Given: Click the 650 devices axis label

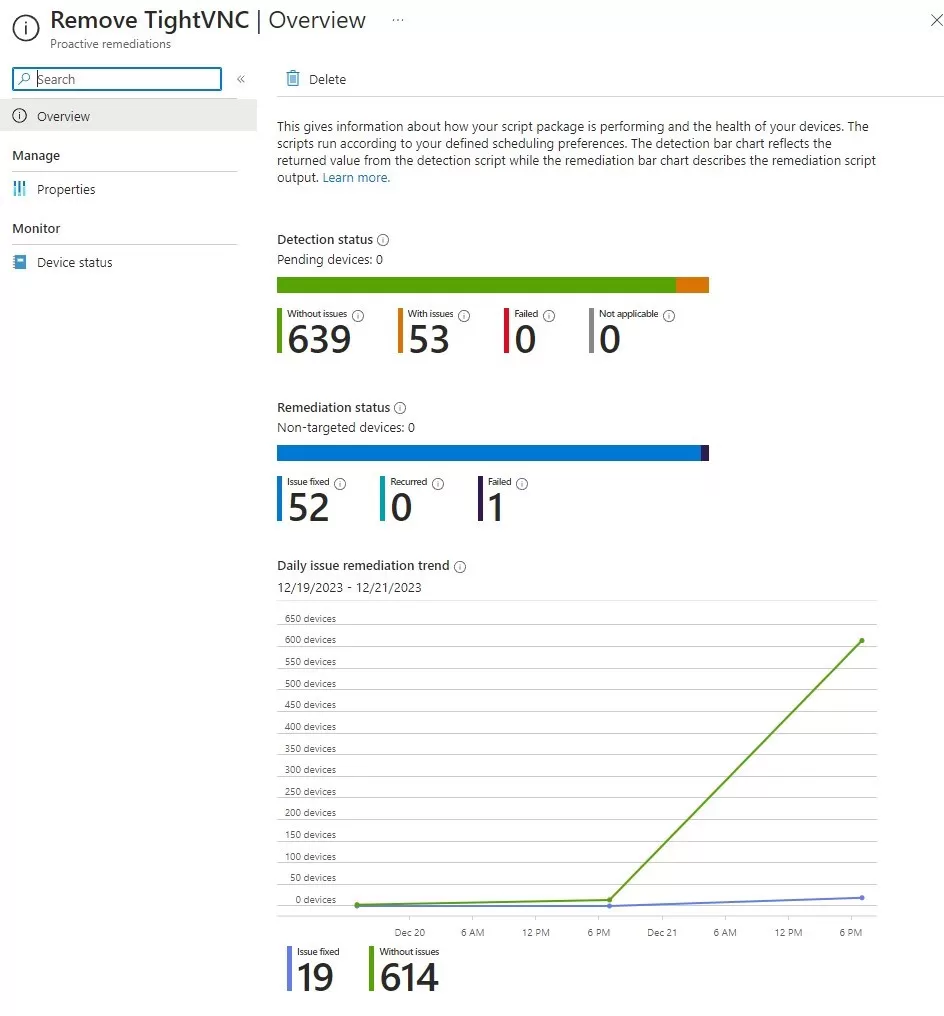Looking at the screenshot, I should pos(310,619).
